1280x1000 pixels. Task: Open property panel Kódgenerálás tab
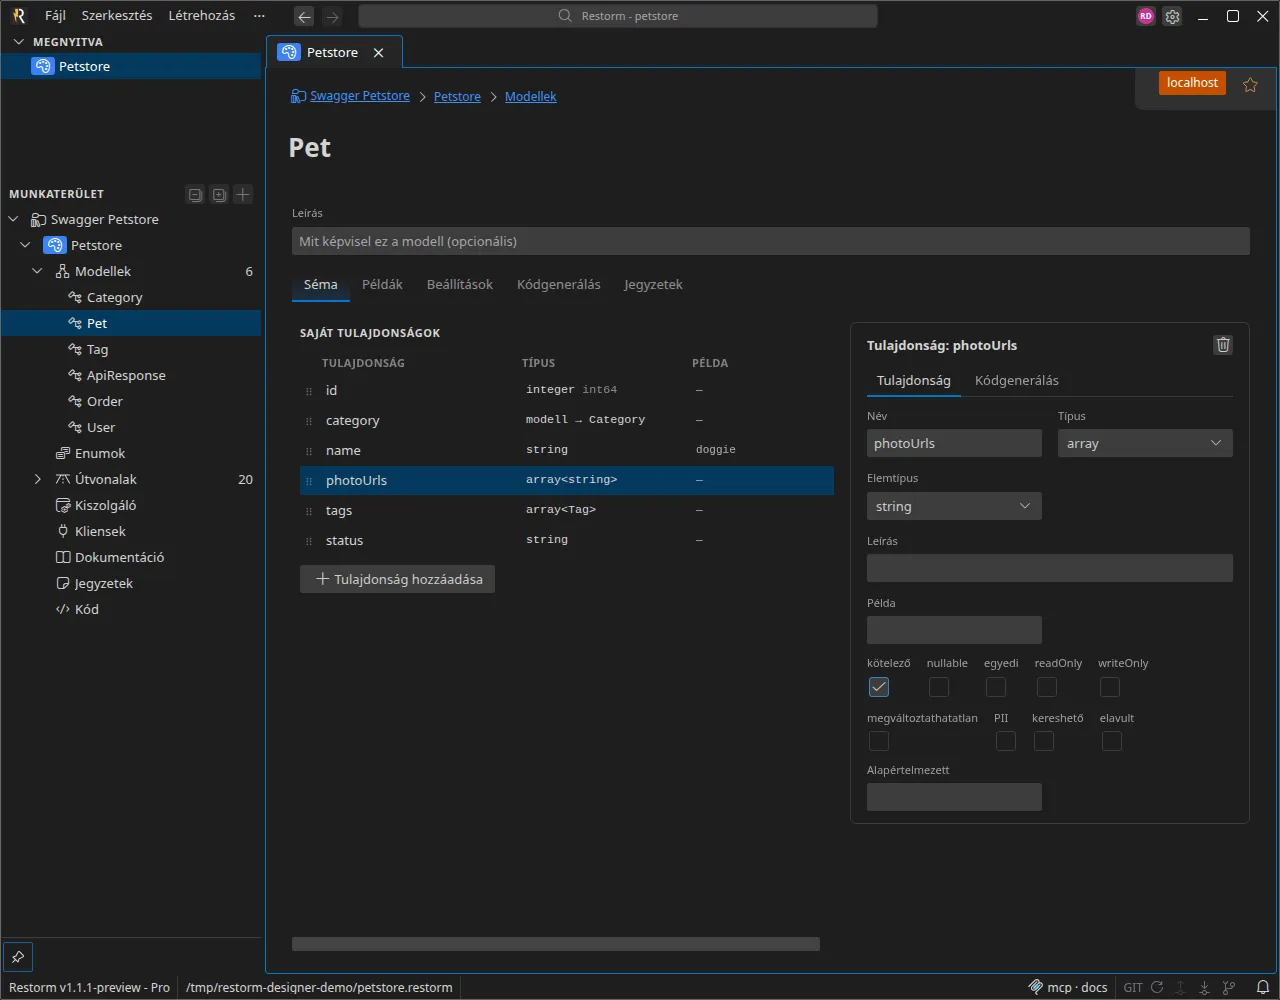coord(1017,381)
